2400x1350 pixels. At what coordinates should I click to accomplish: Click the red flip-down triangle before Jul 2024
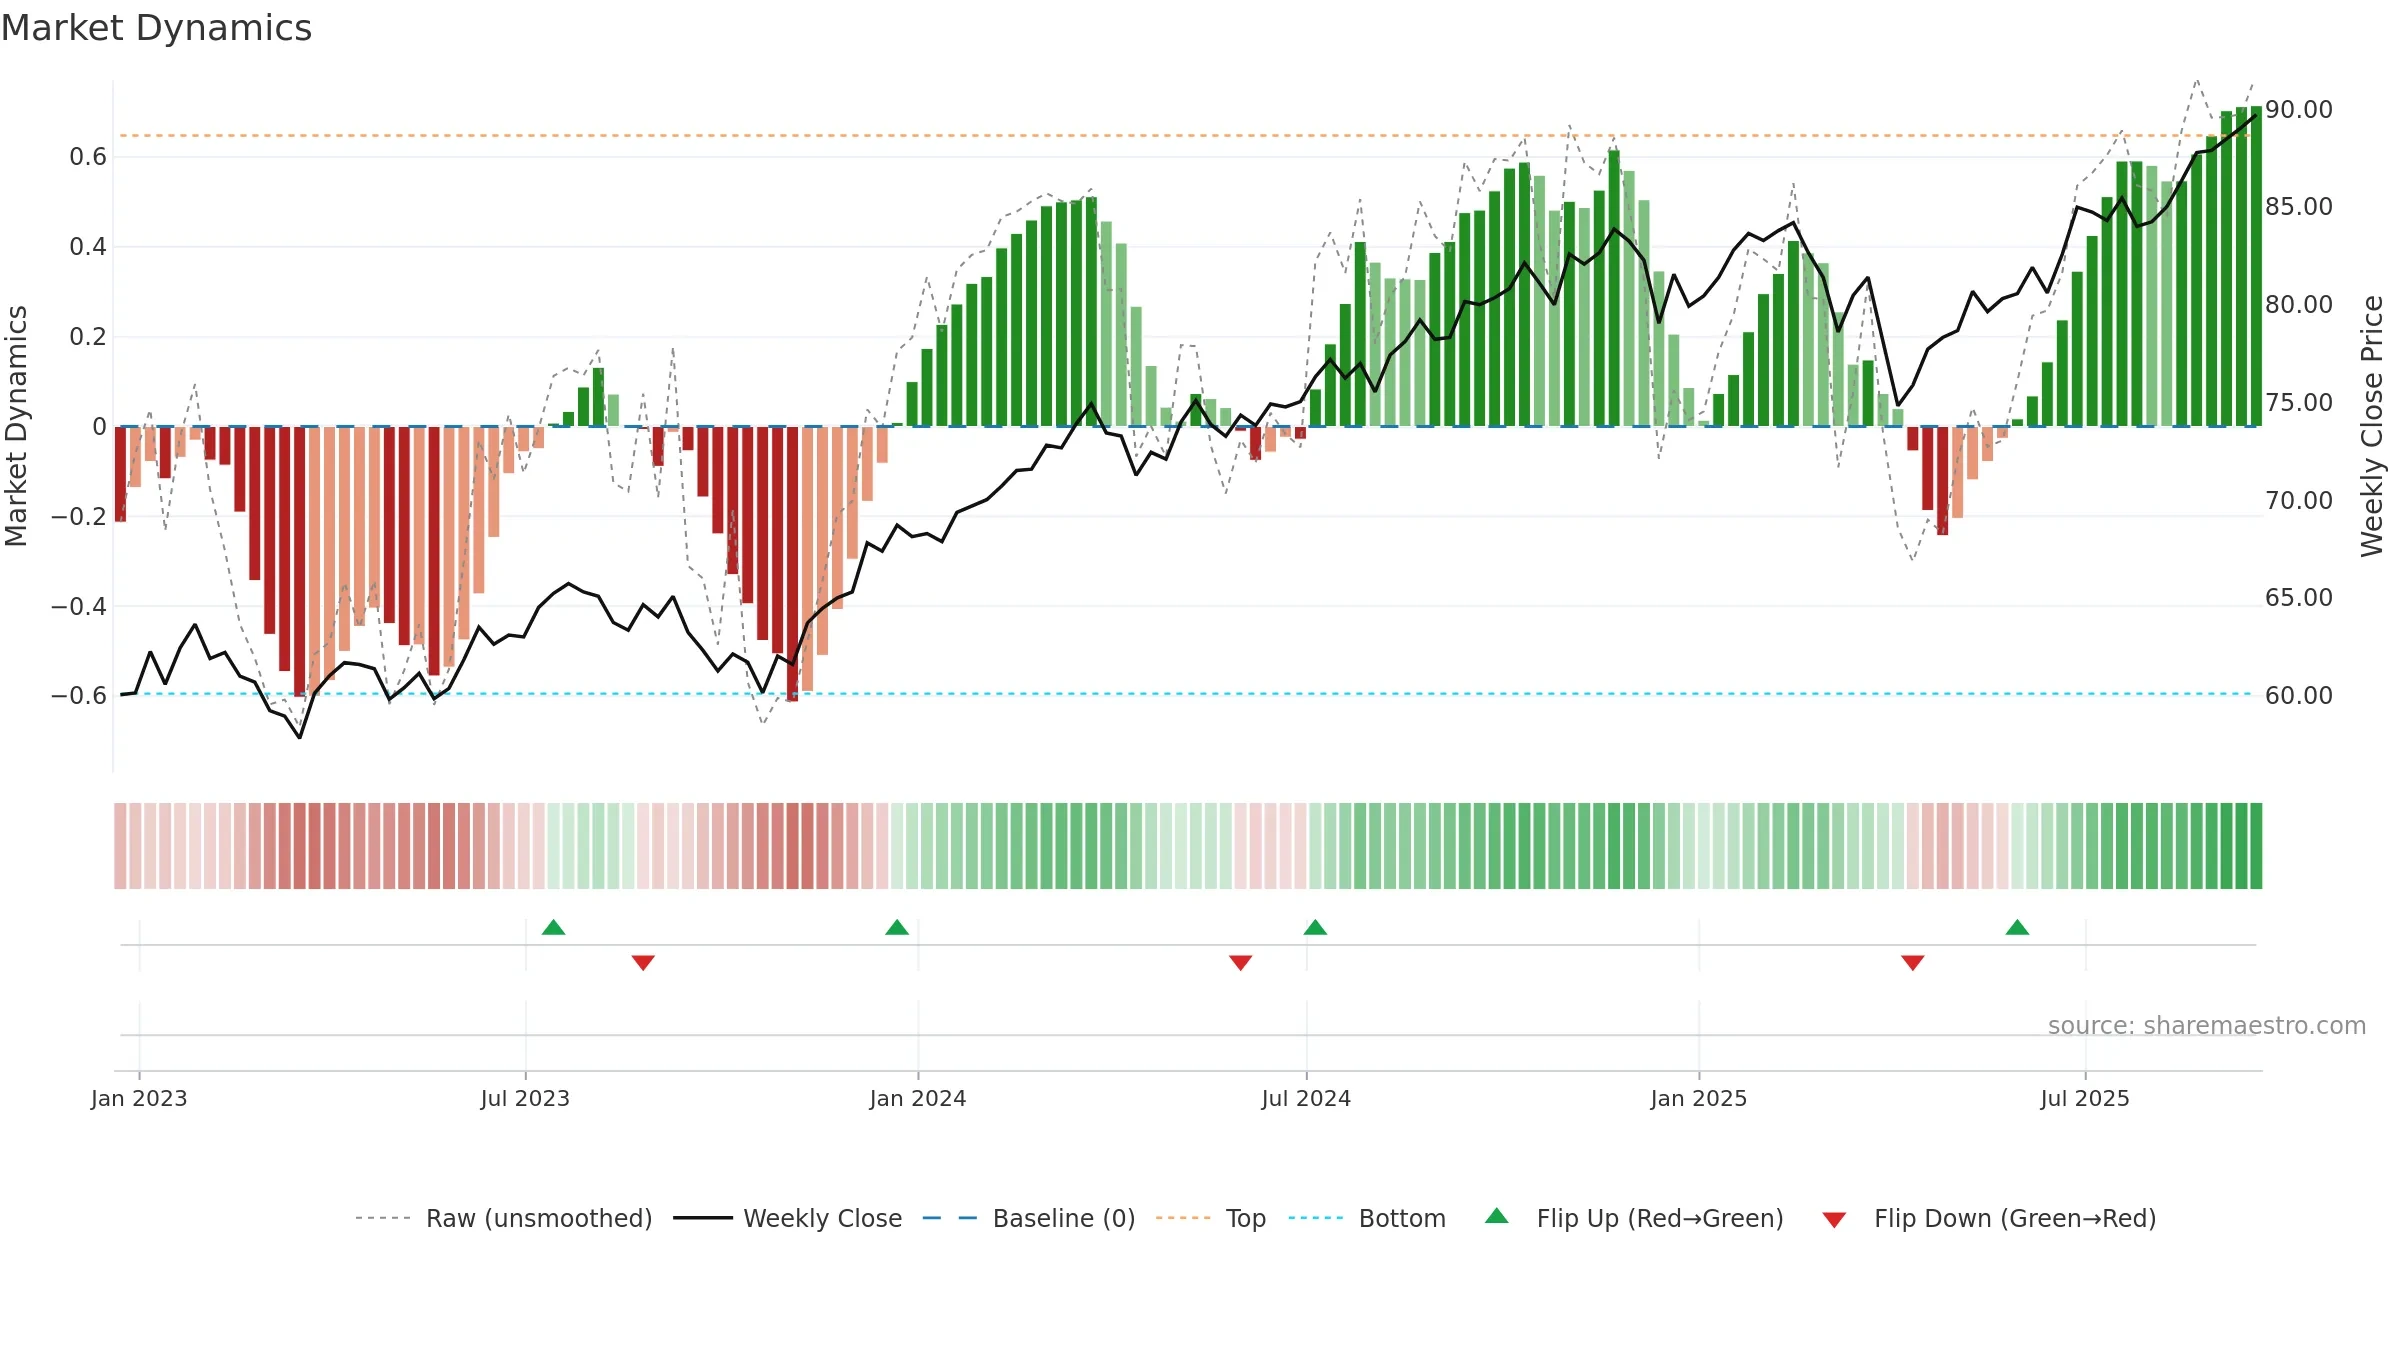coord(1240,963)
